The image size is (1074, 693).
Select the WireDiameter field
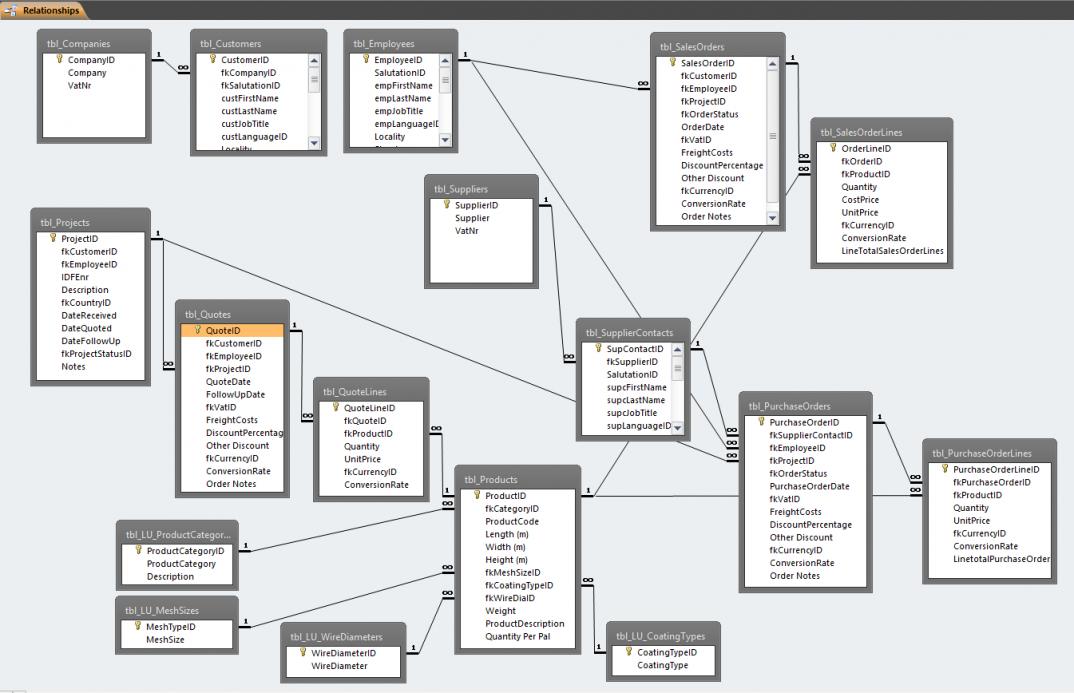coord(339,666)
